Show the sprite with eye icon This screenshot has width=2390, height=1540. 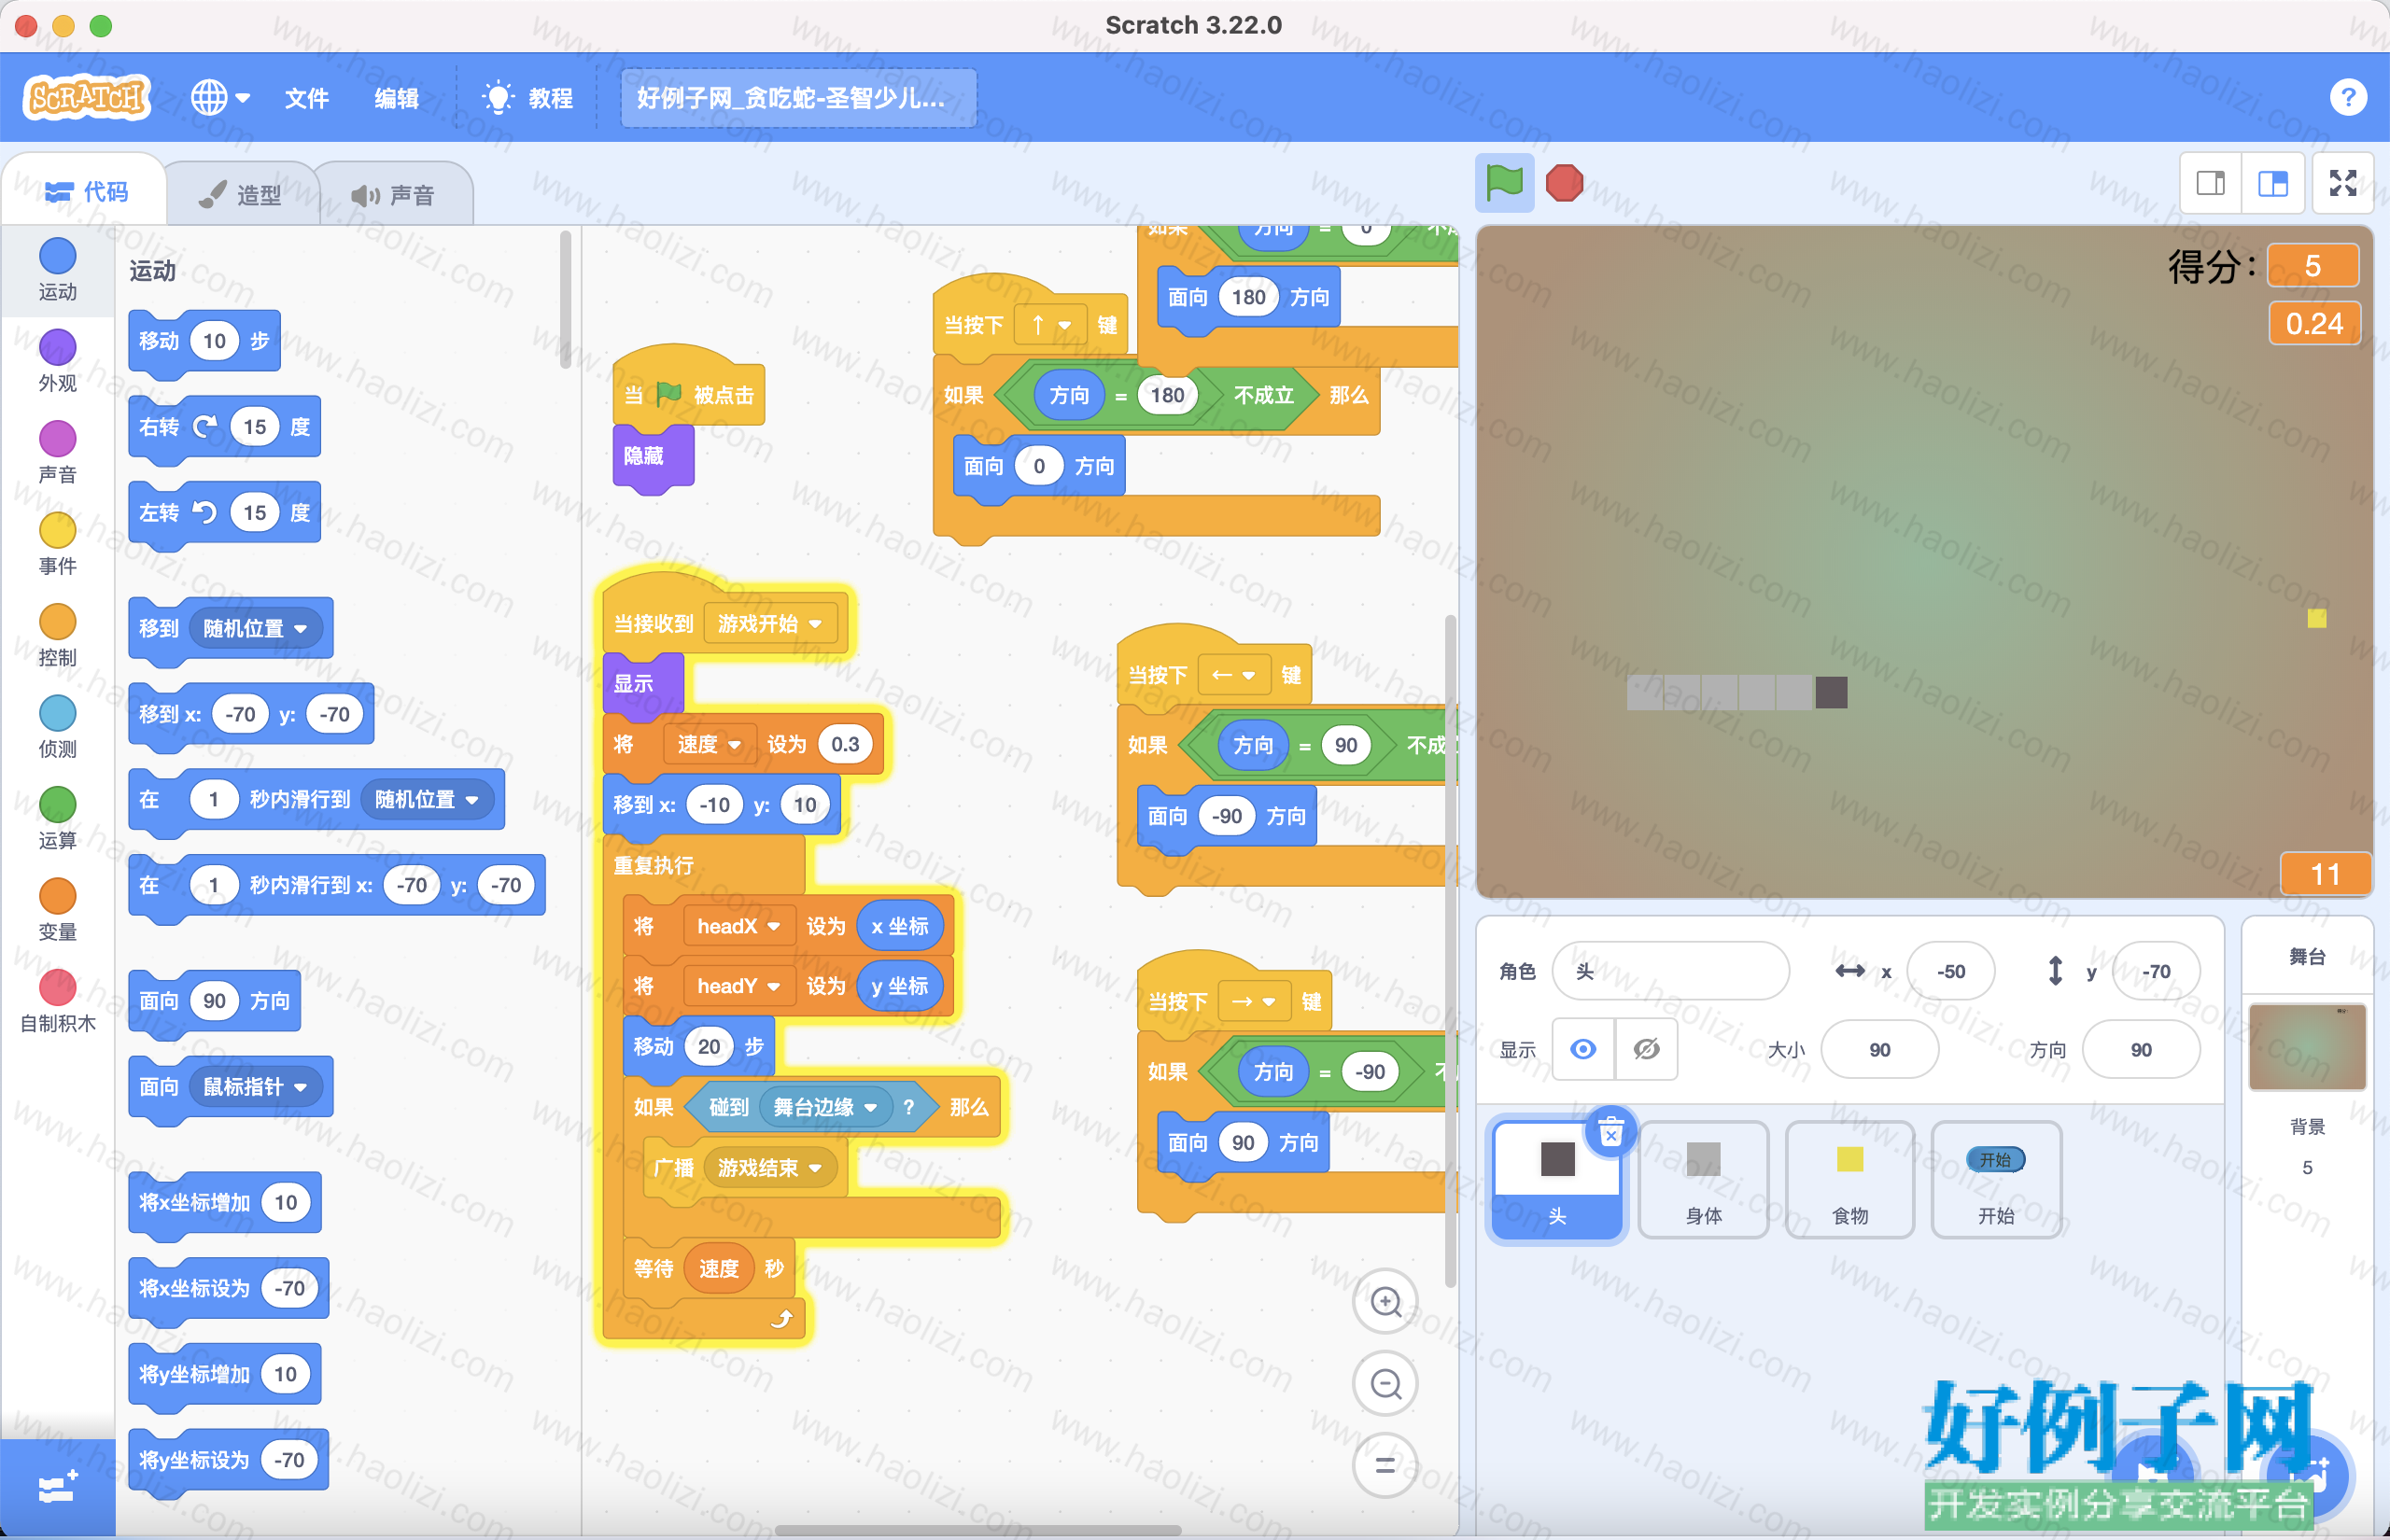[1583, 1049]
